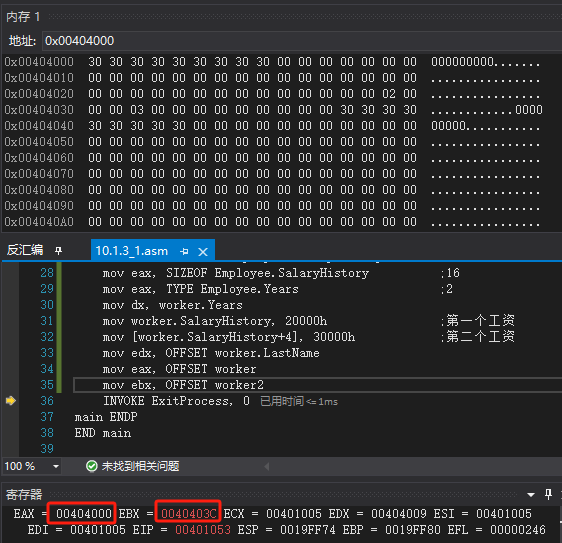Click line 34 mov eax, OFFSET worker
The height and width of the screenshot is (543, 562).
pyautogui.click(x=179, y=369)
